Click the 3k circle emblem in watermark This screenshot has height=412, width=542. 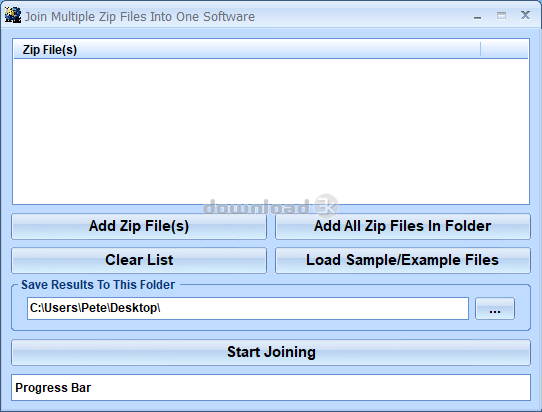tap(326, 206)
